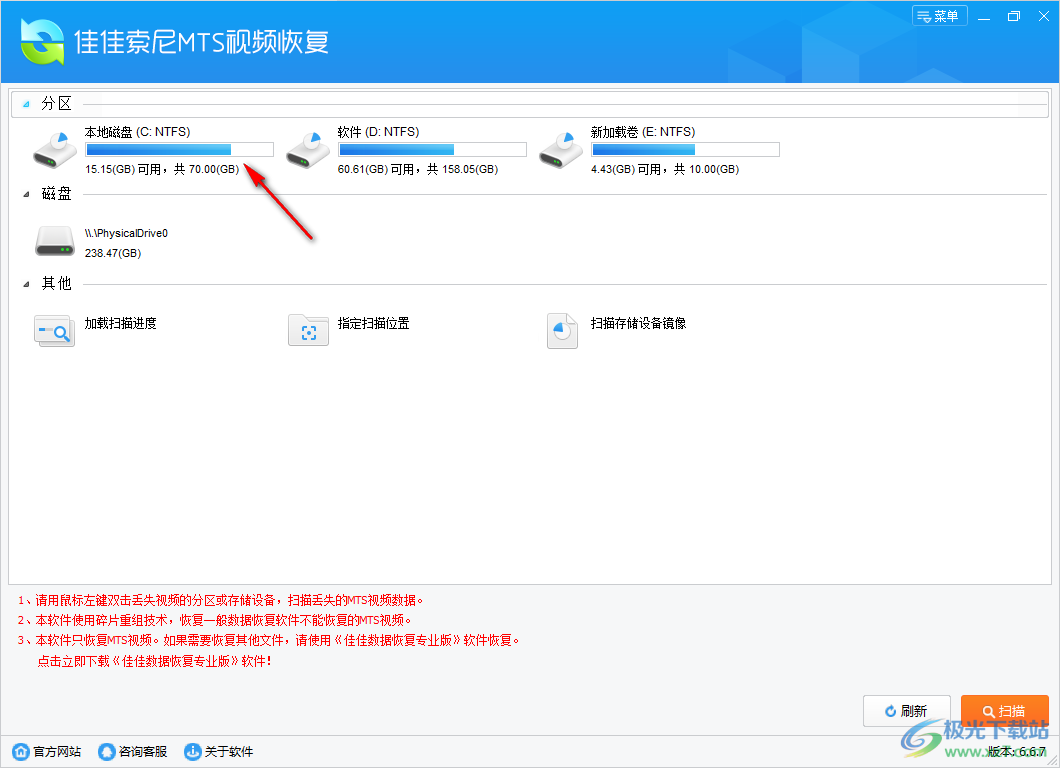Open the 菜单 menu
Image resolution: width=1060 pixels, height=768 pixels.
pyautogui.click(x=940, y=16)
